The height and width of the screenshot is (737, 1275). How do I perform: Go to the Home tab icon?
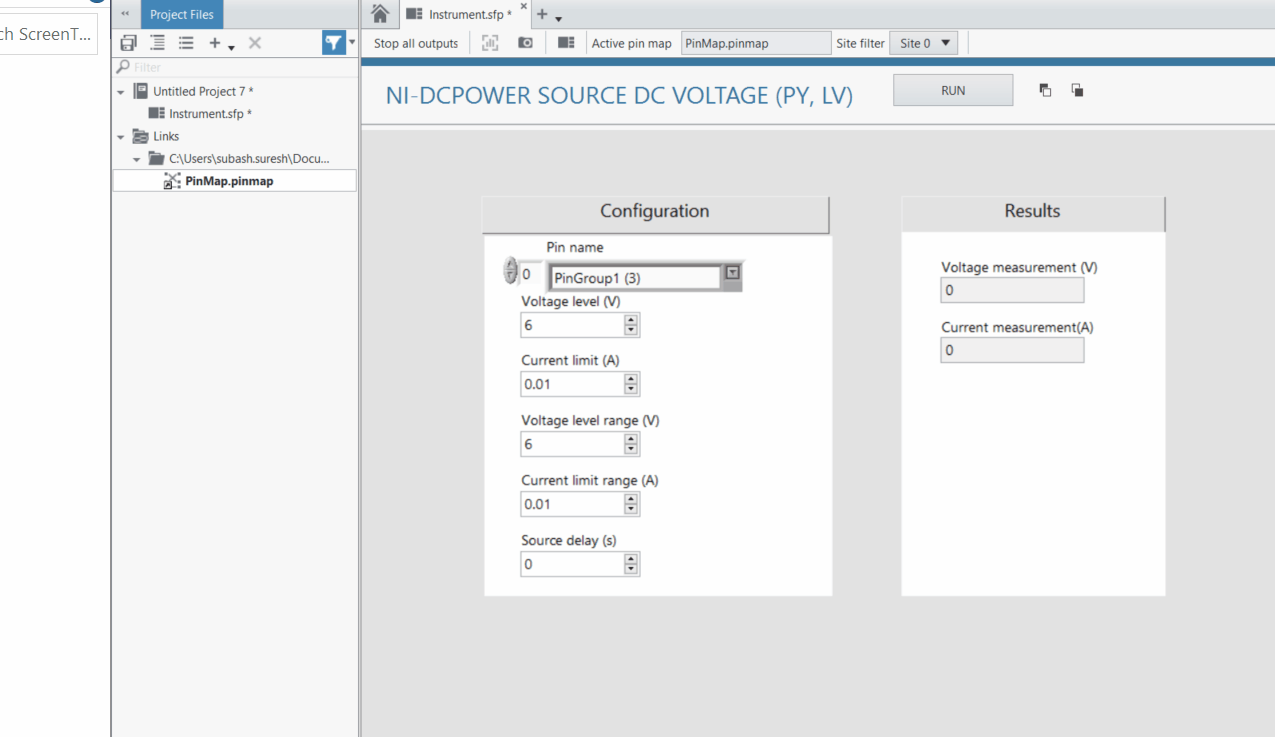[380, 13]
